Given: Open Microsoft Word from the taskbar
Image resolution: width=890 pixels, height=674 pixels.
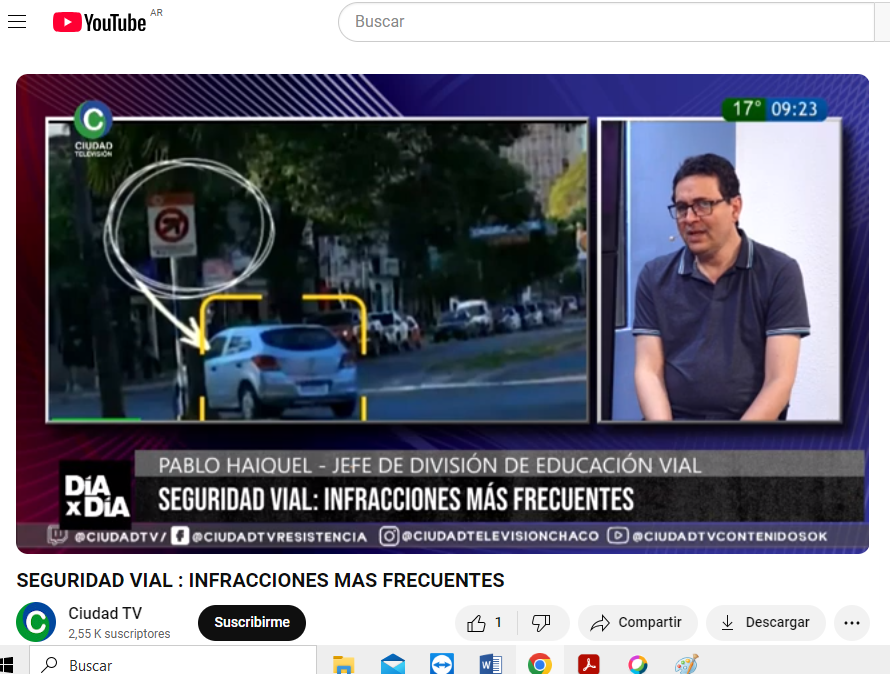Looking at the screenshot, I should (x=490, y=664).
